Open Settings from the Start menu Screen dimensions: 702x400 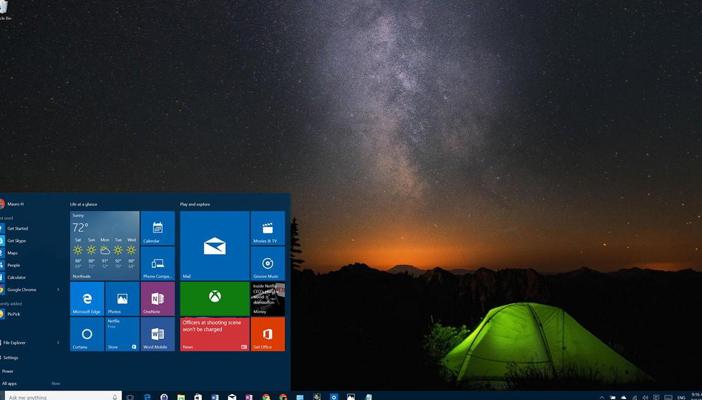coord(11,357)
